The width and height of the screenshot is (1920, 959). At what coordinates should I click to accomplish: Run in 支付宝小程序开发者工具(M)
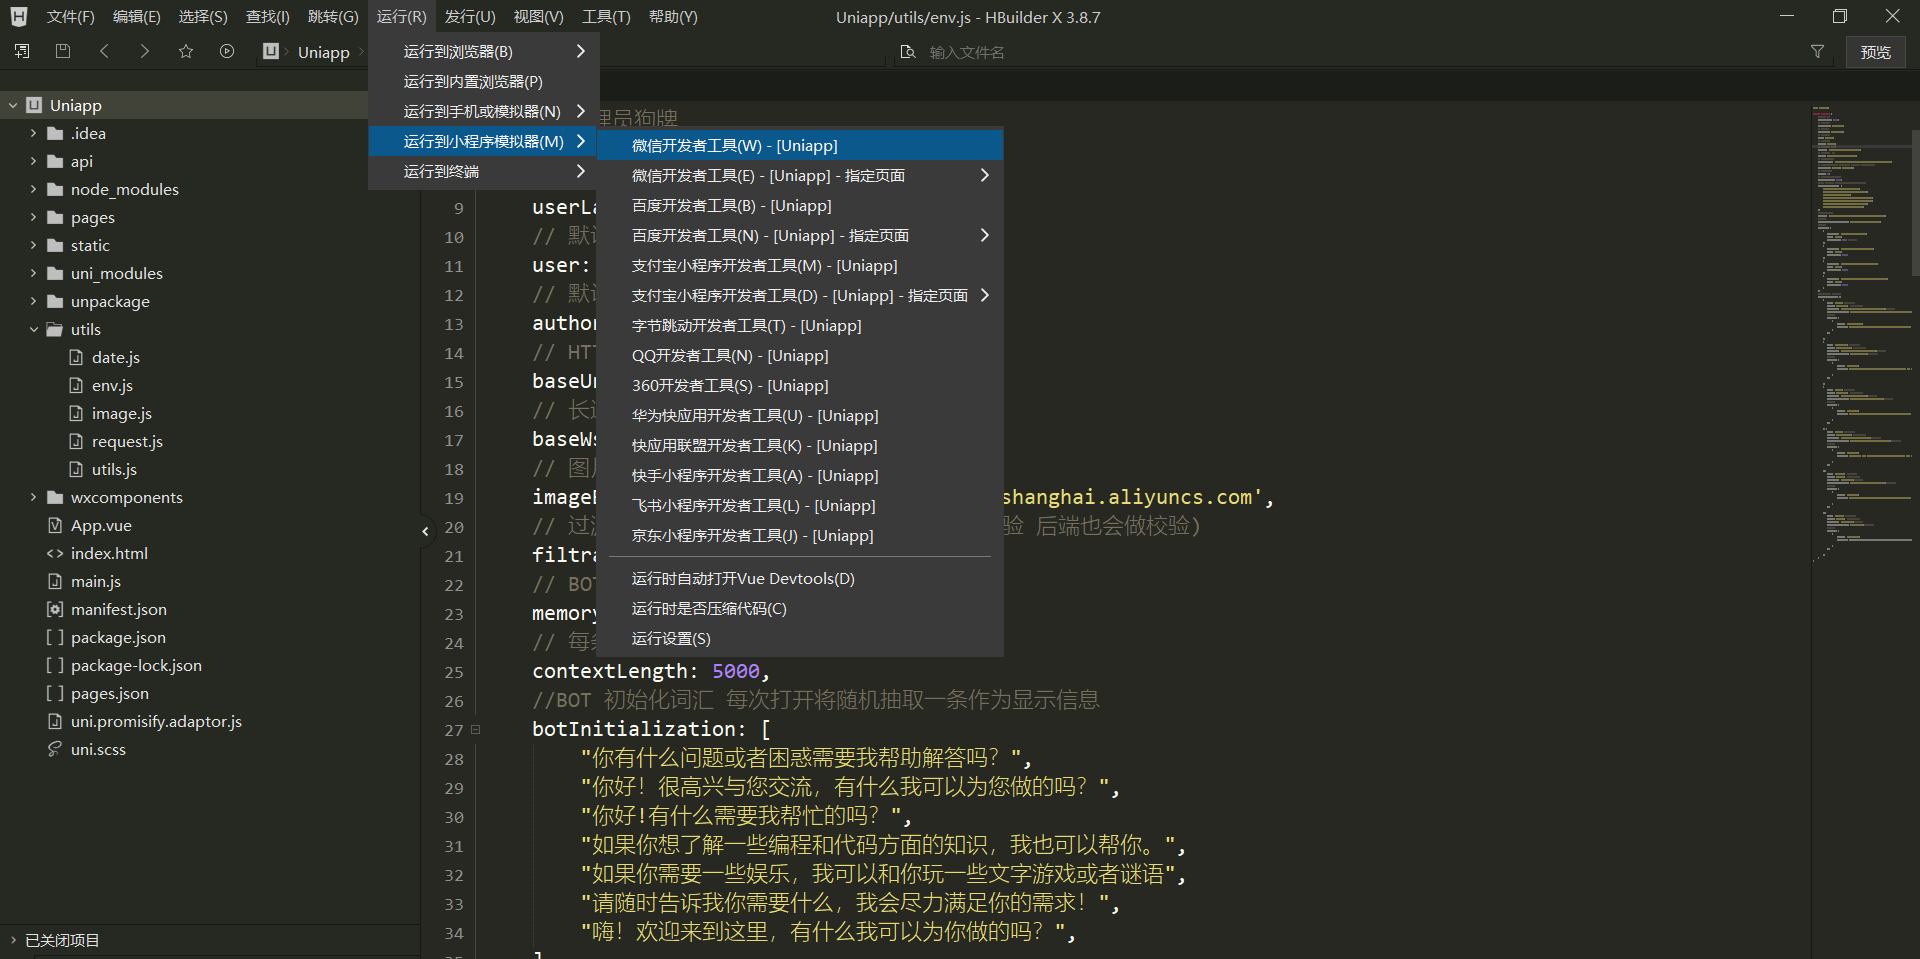click(x=800, y=265)
